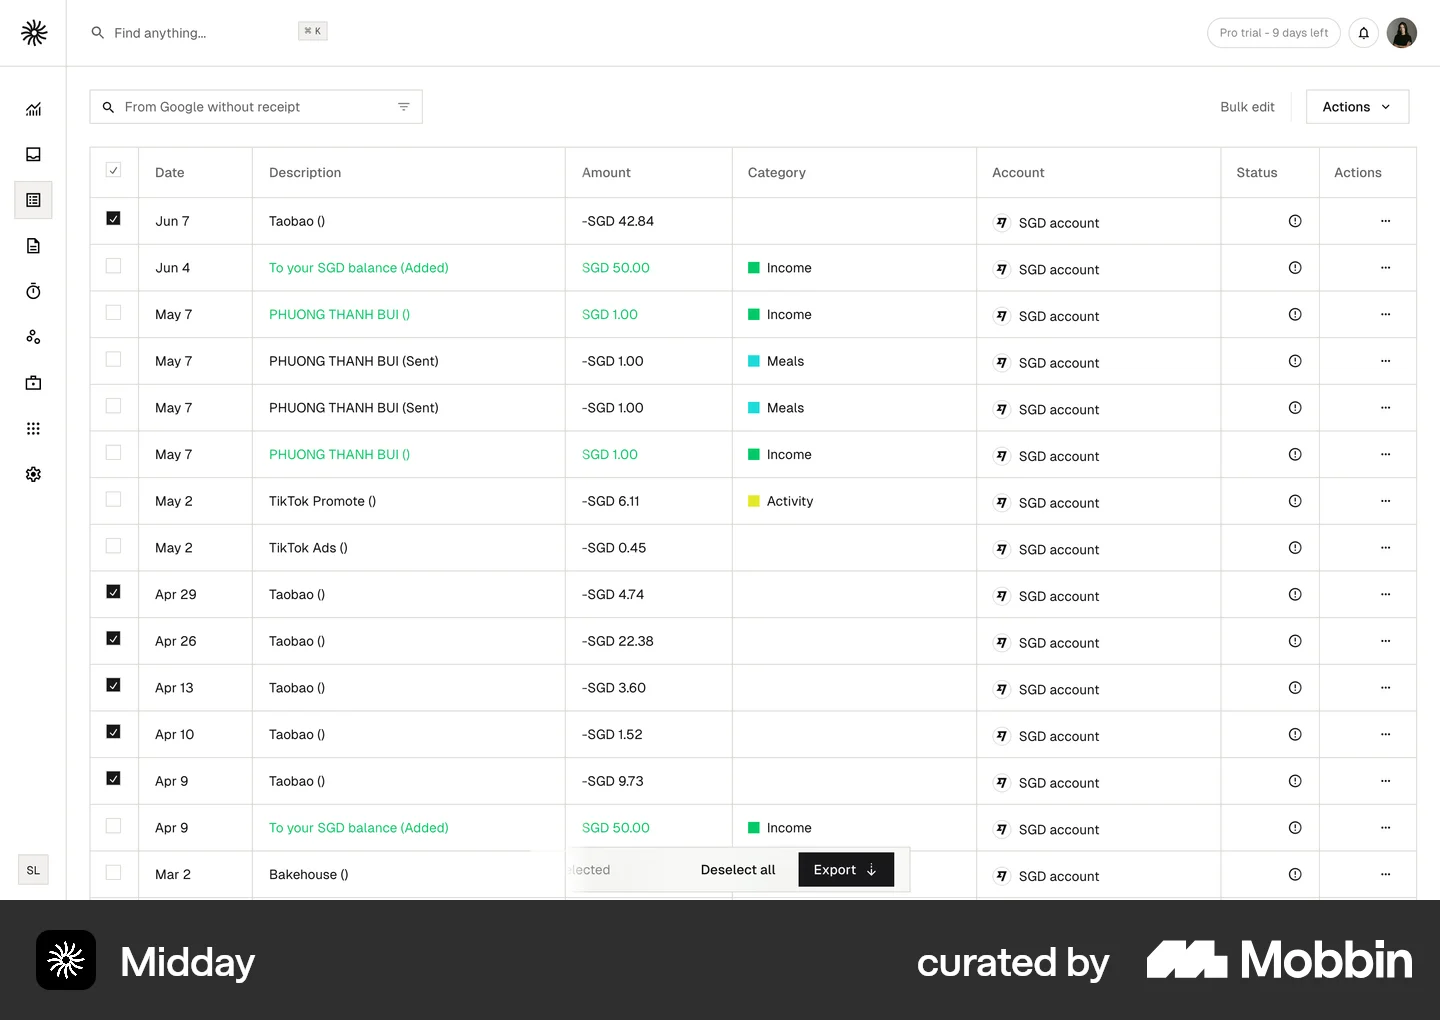1440x1020 pixels.
Task: Check the Jun 4 SGD balance row checkbox
Action: pos(114,266)
